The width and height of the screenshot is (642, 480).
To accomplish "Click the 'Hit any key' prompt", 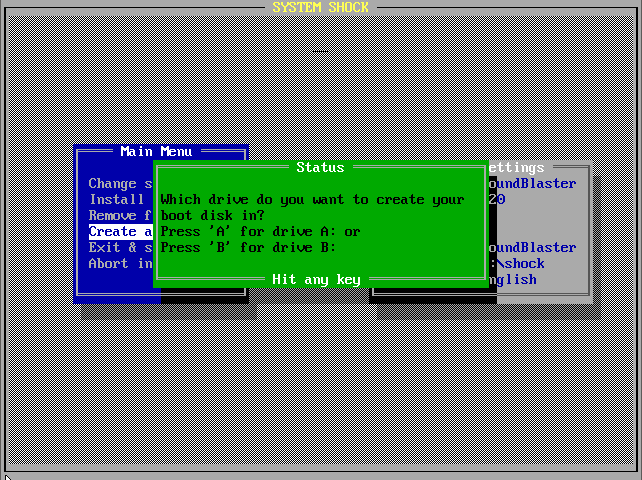I will coord(316,280).
